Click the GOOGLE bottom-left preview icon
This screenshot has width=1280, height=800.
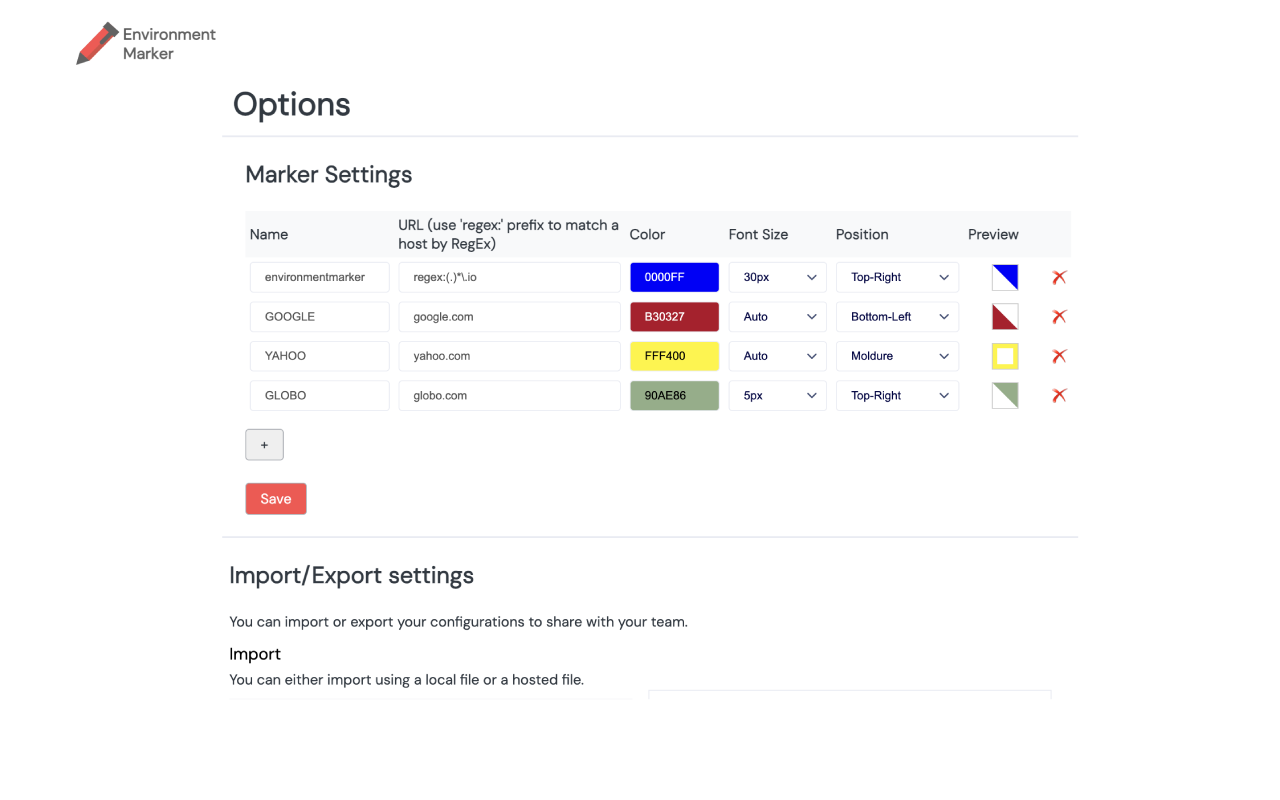pos(1005,317)
